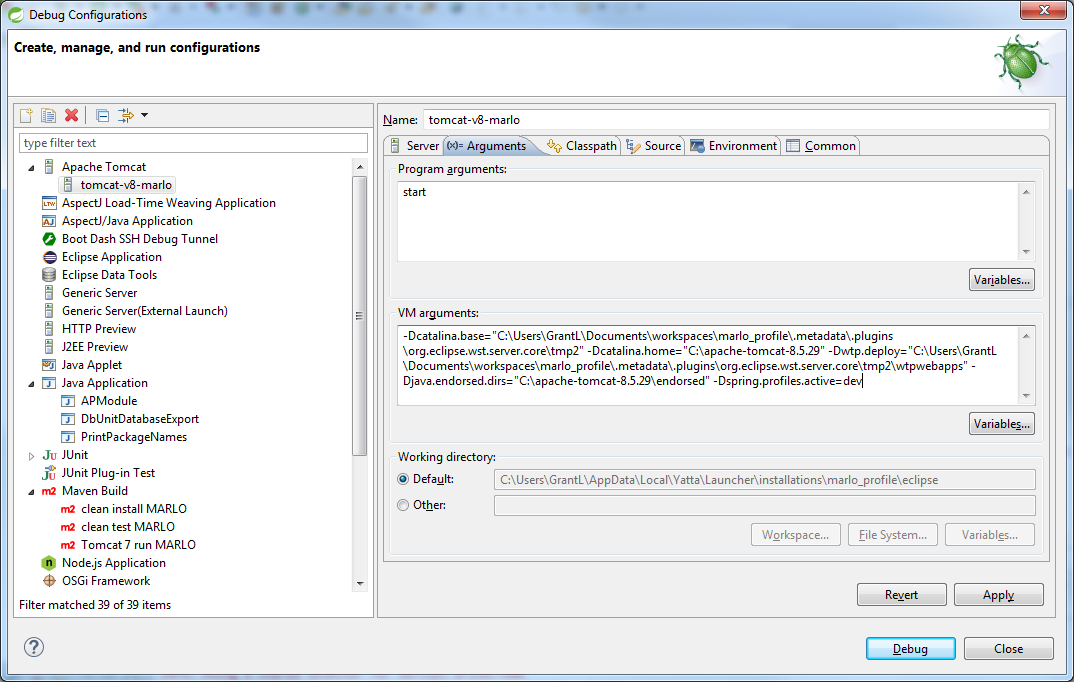Click the Apply button
1074x682 pixels.
[999, 595]
